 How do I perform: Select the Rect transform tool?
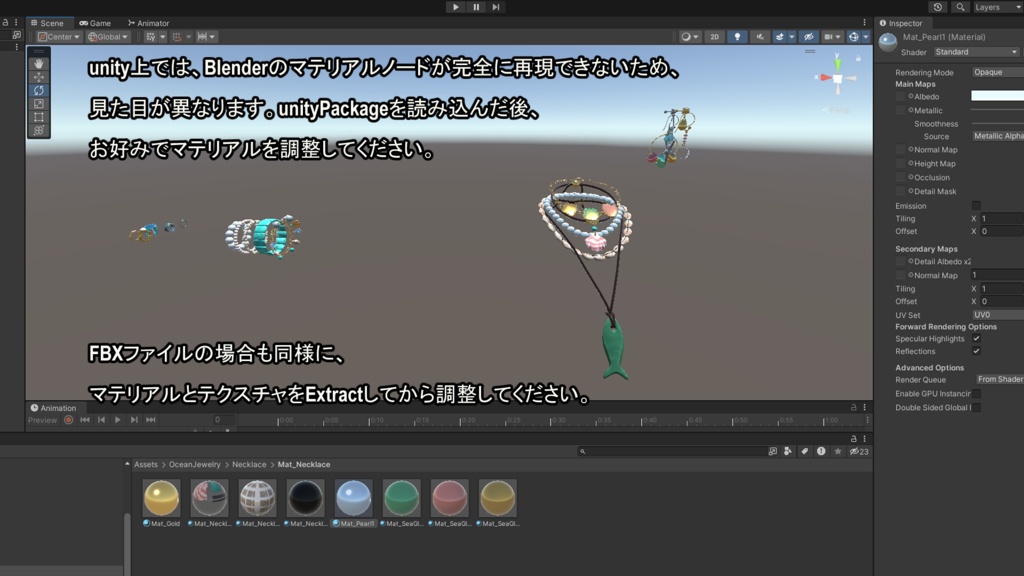click(39, 118)
